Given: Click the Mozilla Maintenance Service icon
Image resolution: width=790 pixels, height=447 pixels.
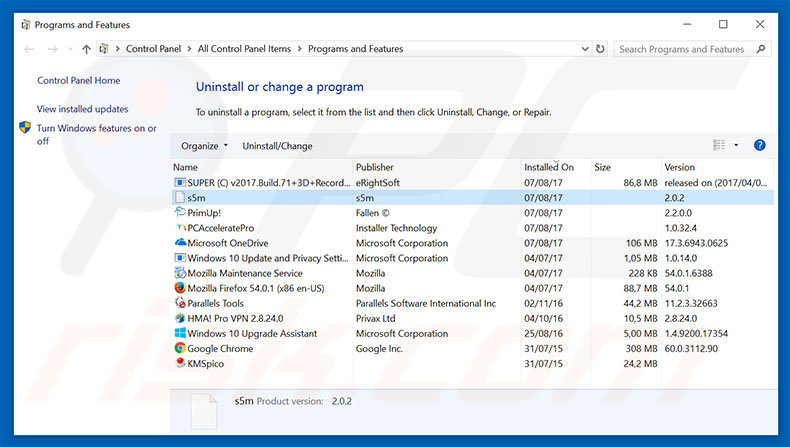Looking at the screenshot, I should (180, 273).
